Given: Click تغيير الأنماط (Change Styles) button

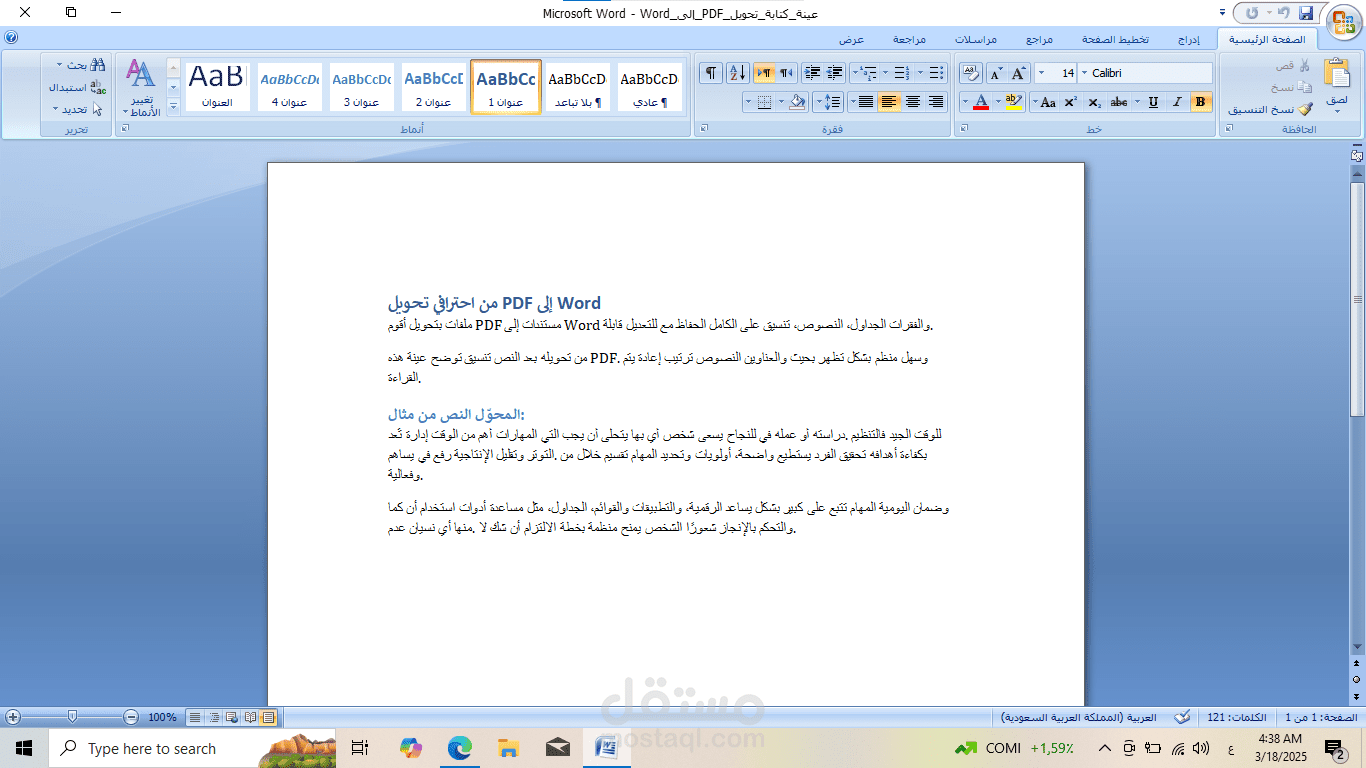Looking at the screenshot, I should [141, 87].
